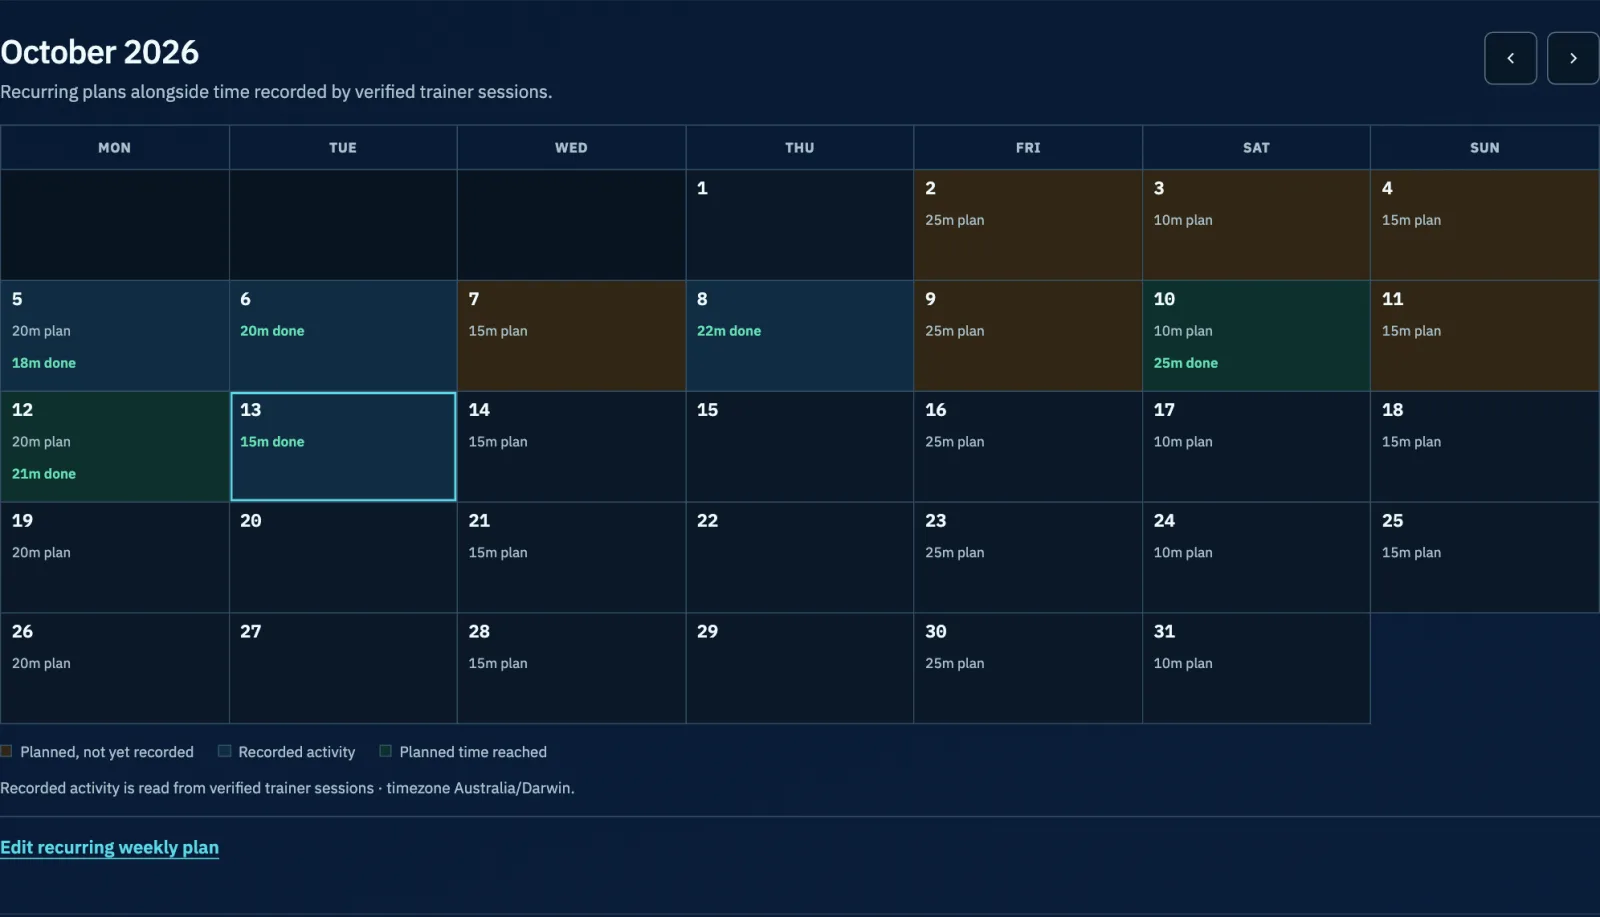Select October 13 in the calendar
Image resolution: width=1600 pixels, height=917 pixels.
343,446
